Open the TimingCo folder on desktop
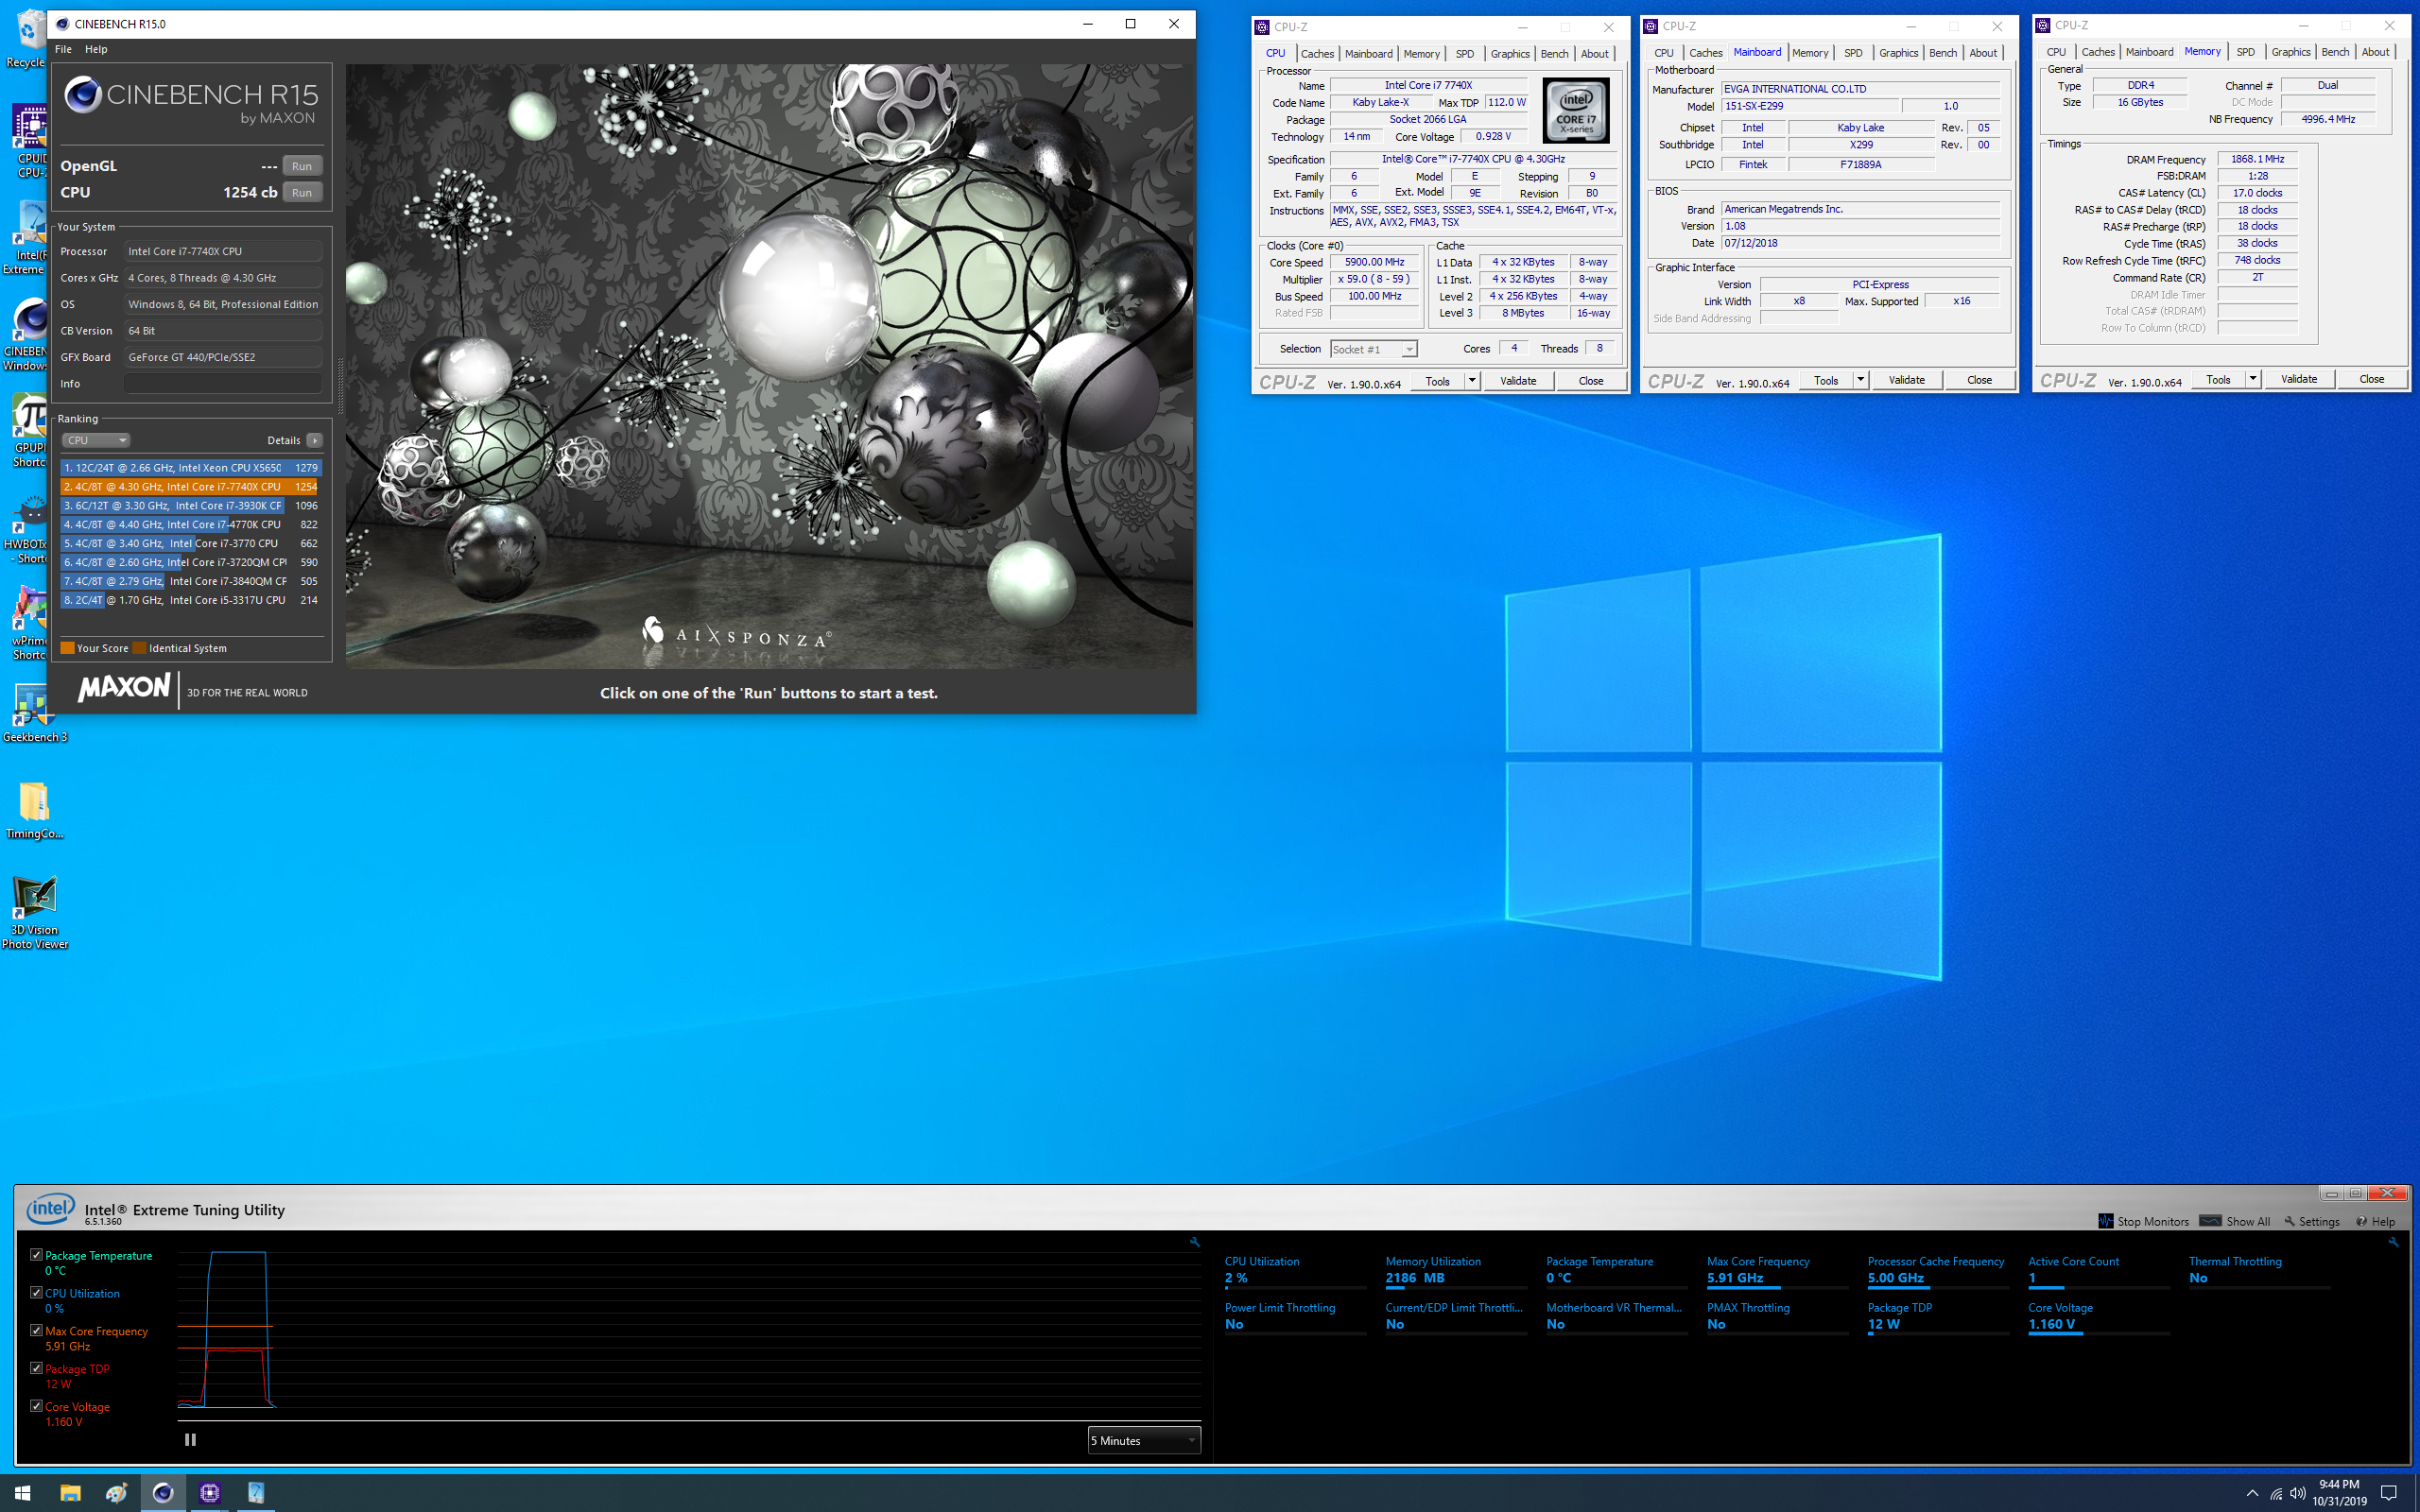Screen dimensions: 2420x1512 34,810
